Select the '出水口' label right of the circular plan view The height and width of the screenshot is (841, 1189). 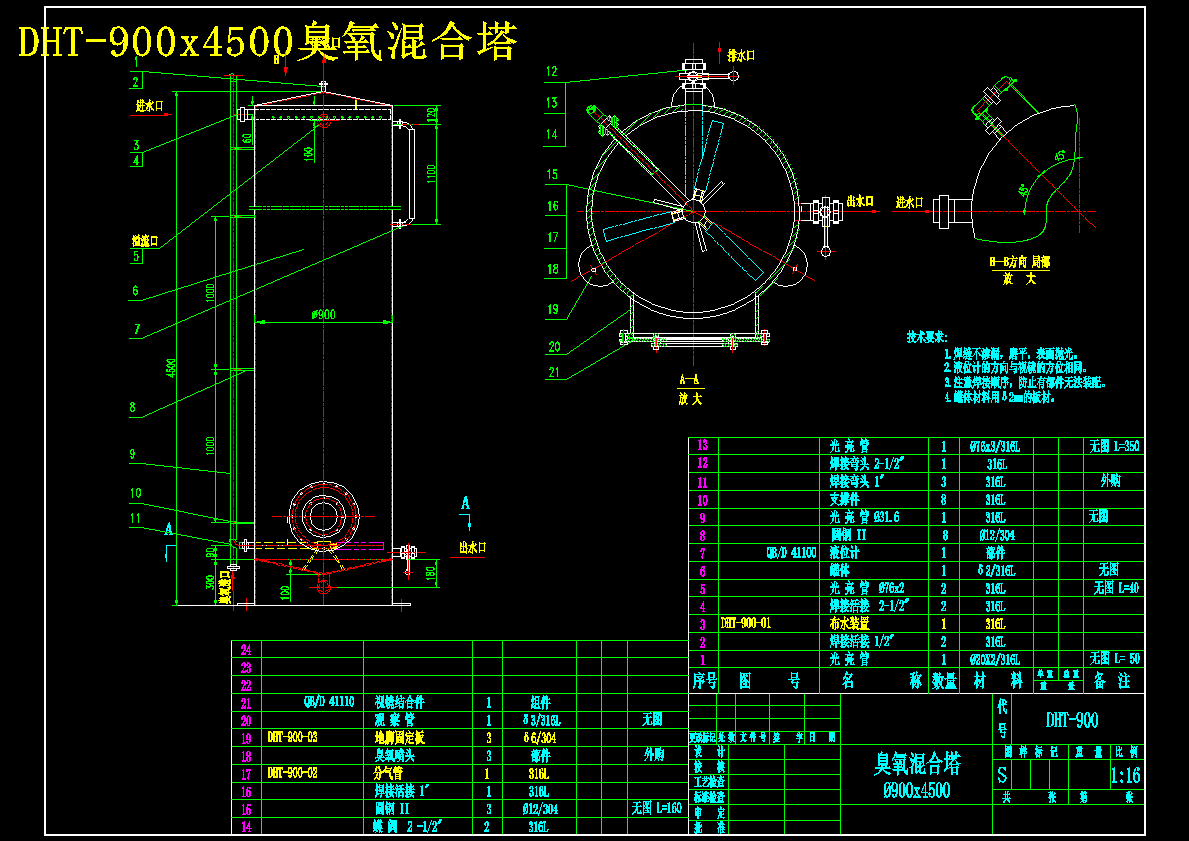click(860, 201)
